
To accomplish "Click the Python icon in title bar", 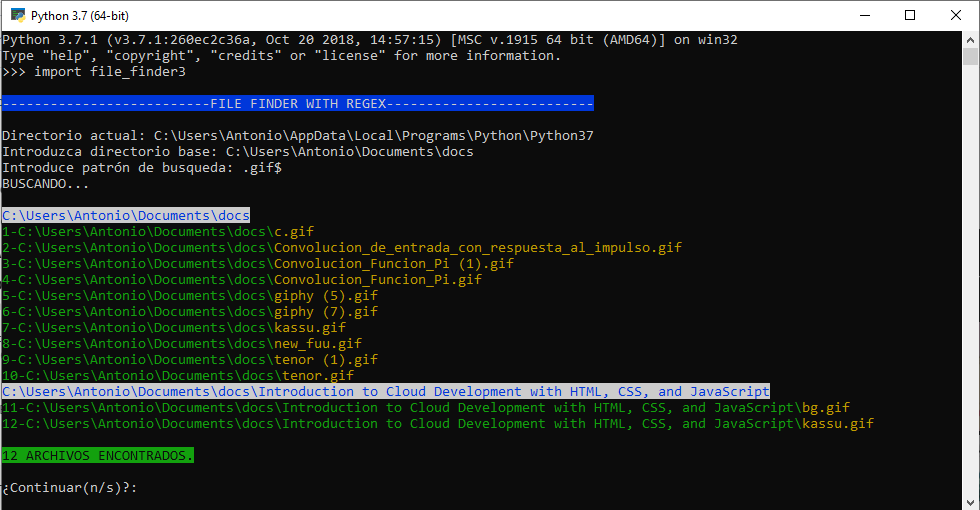I will 18,15.
